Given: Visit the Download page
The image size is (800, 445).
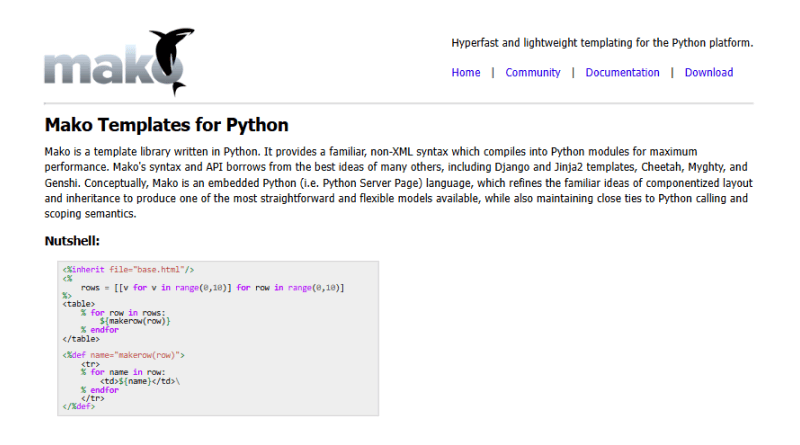Looking at the screenshot, I should pyautogui.click(x=709, y=72).
